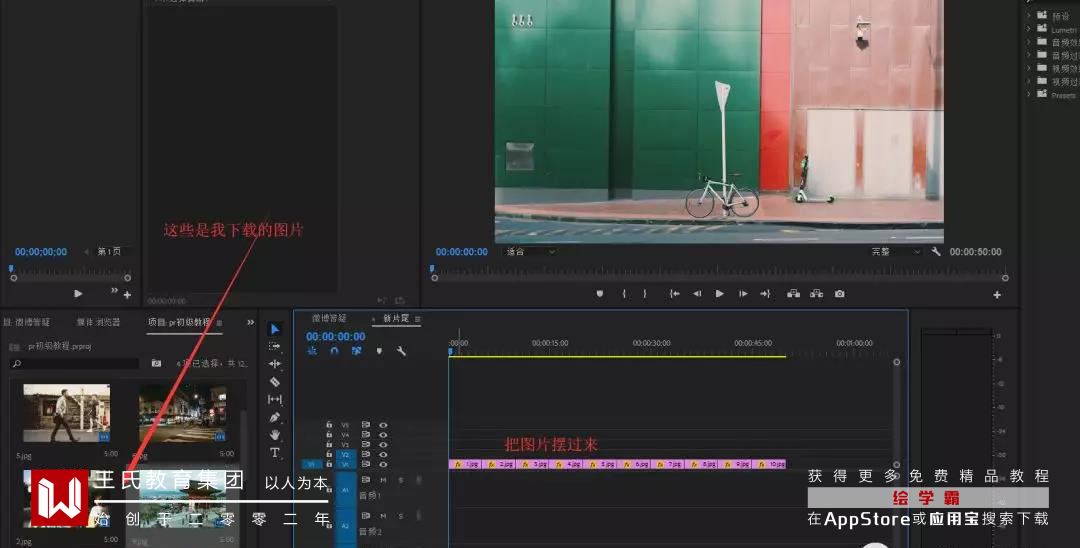Toggle V2 track lock

pyautogui.click(x=329, y=454)
